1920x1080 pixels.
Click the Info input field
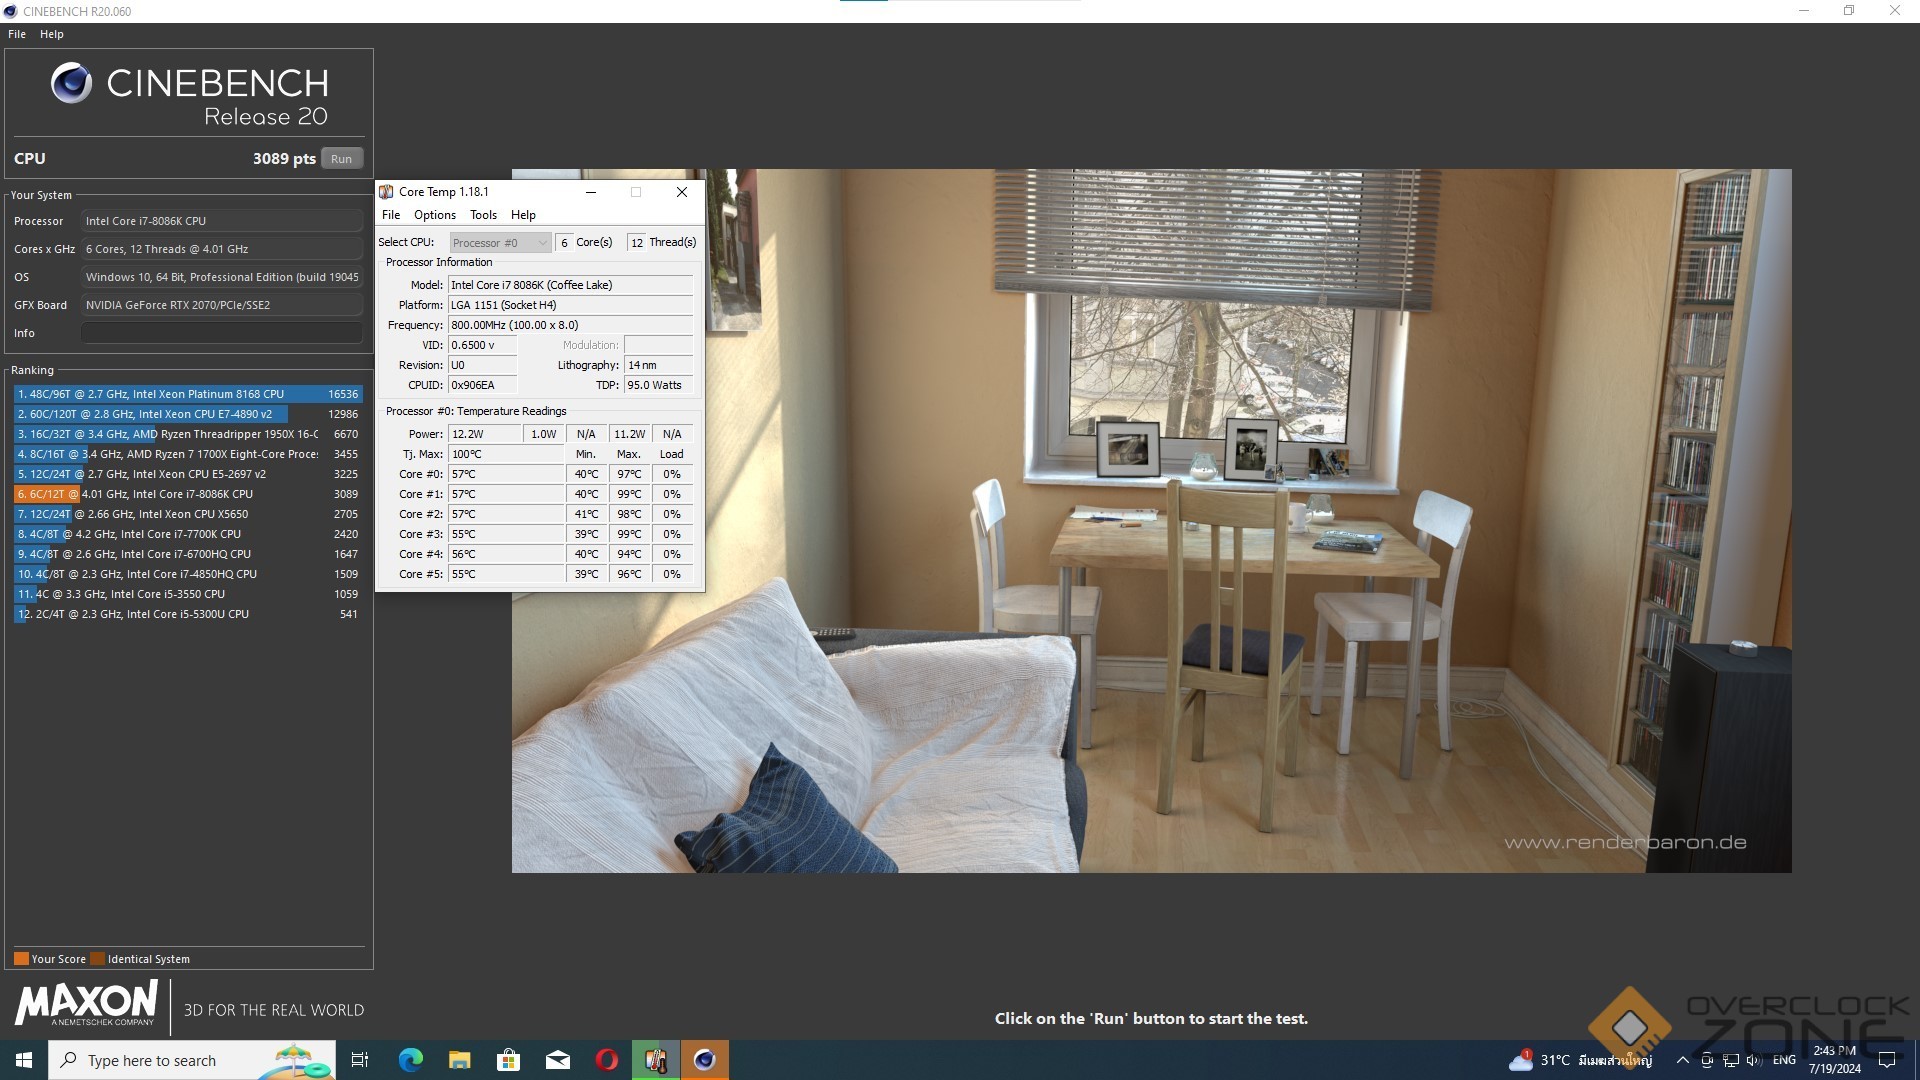221,333
